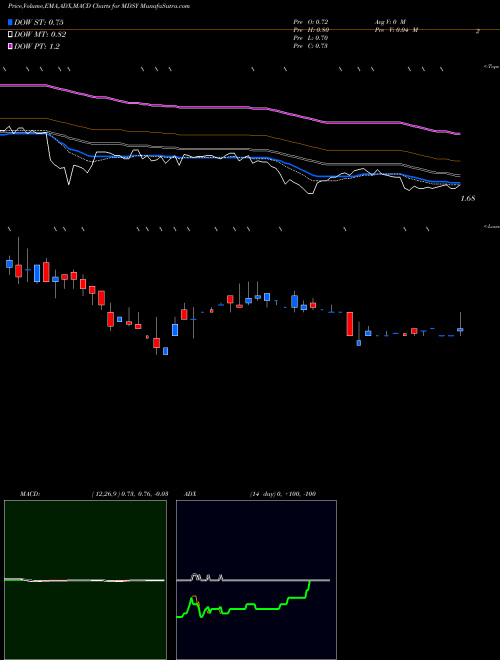
Task: Click the 'Pre O: 0.72' open value
Action: pos(311,21)
